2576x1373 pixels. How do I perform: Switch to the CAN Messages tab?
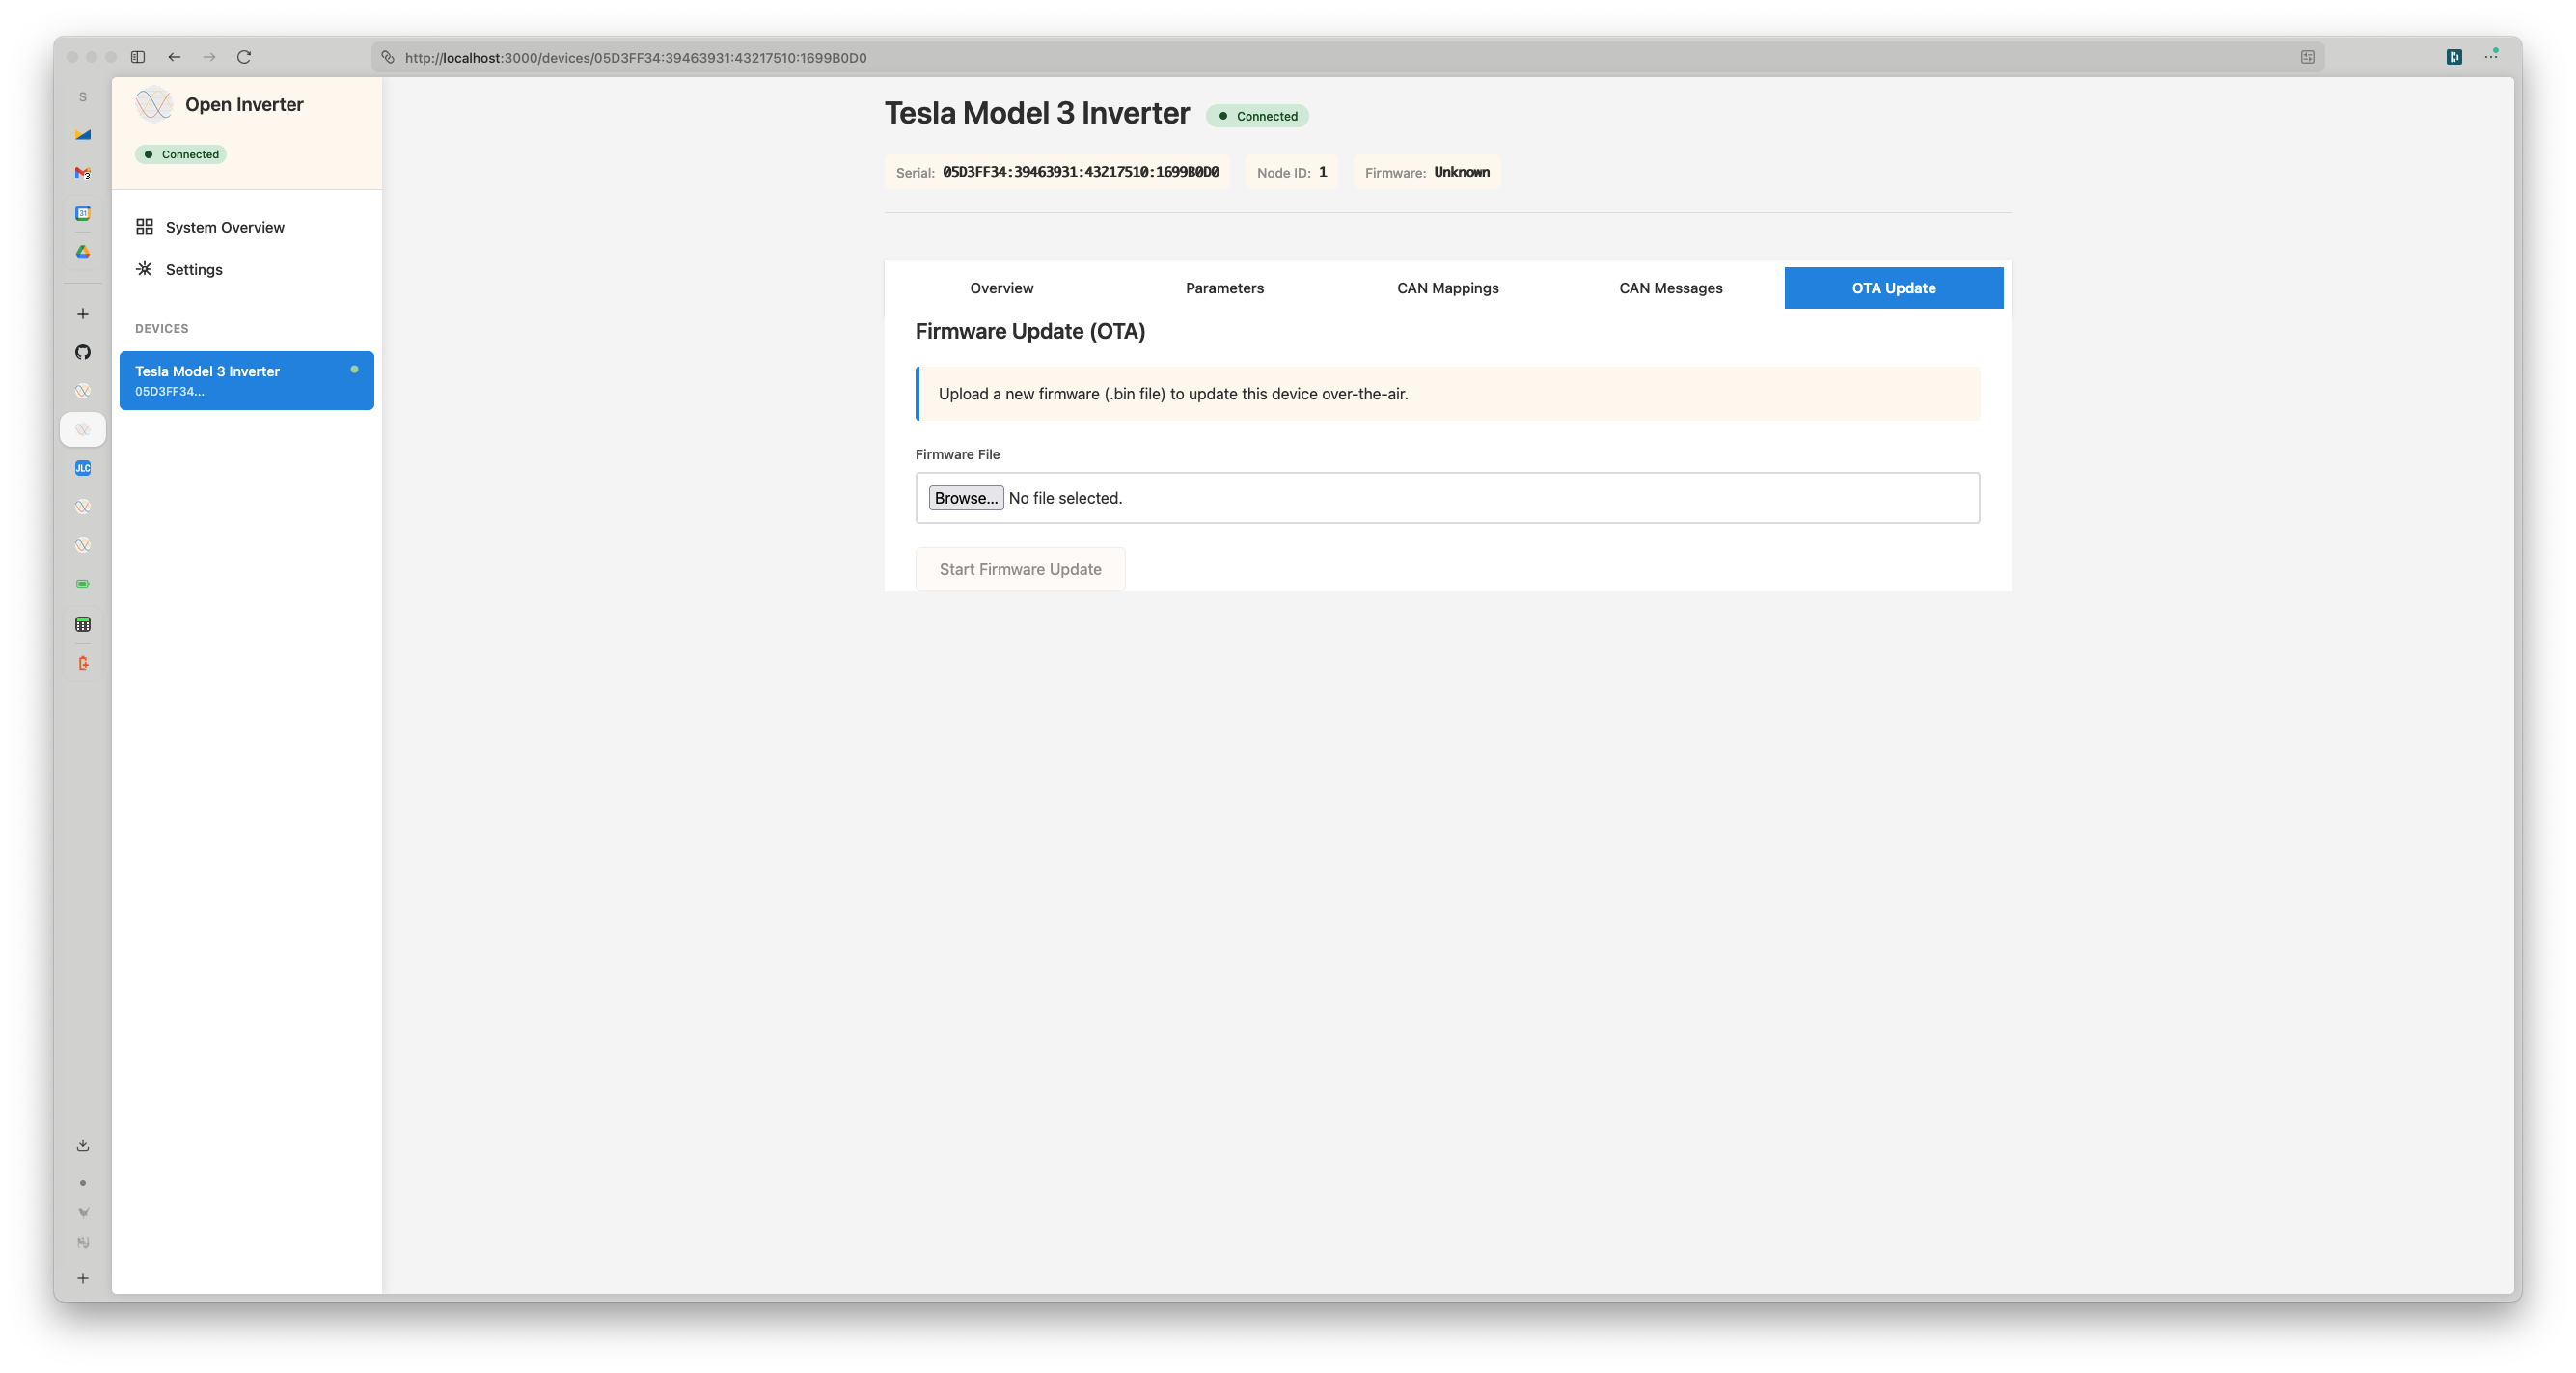coord(1670,288)
